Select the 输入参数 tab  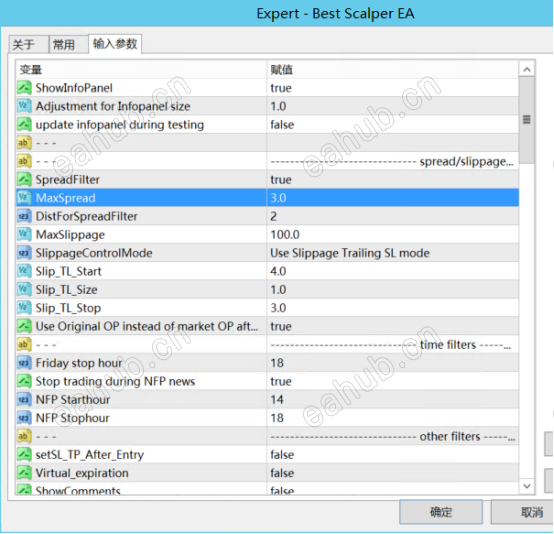pyautogui.click(x=115, y=44)
